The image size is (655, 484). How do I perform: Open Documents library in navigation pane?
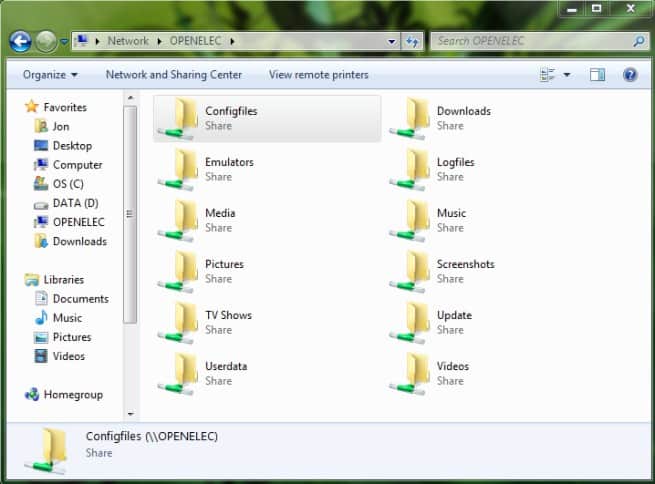click(81, 299)
